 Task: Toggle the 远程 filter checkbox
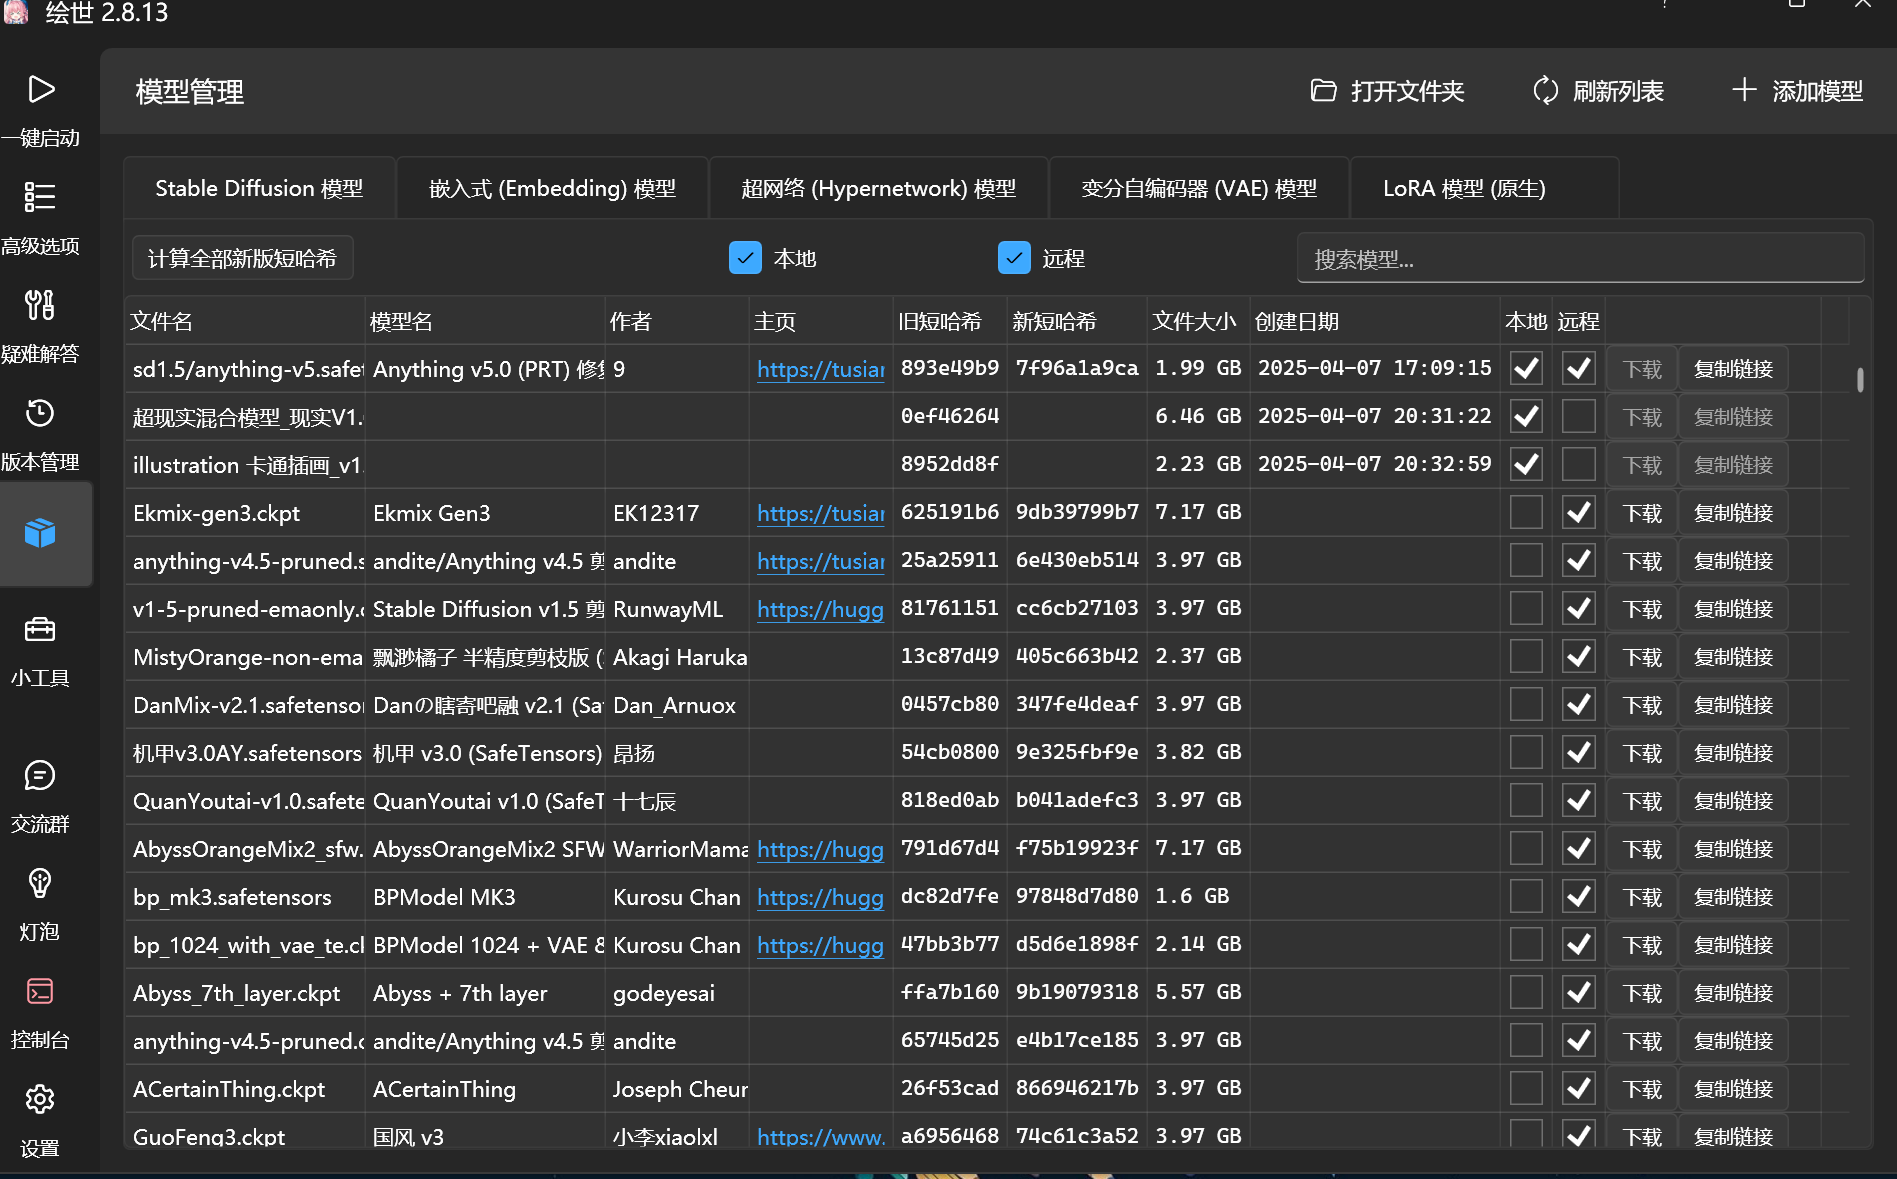point(1014,258)
